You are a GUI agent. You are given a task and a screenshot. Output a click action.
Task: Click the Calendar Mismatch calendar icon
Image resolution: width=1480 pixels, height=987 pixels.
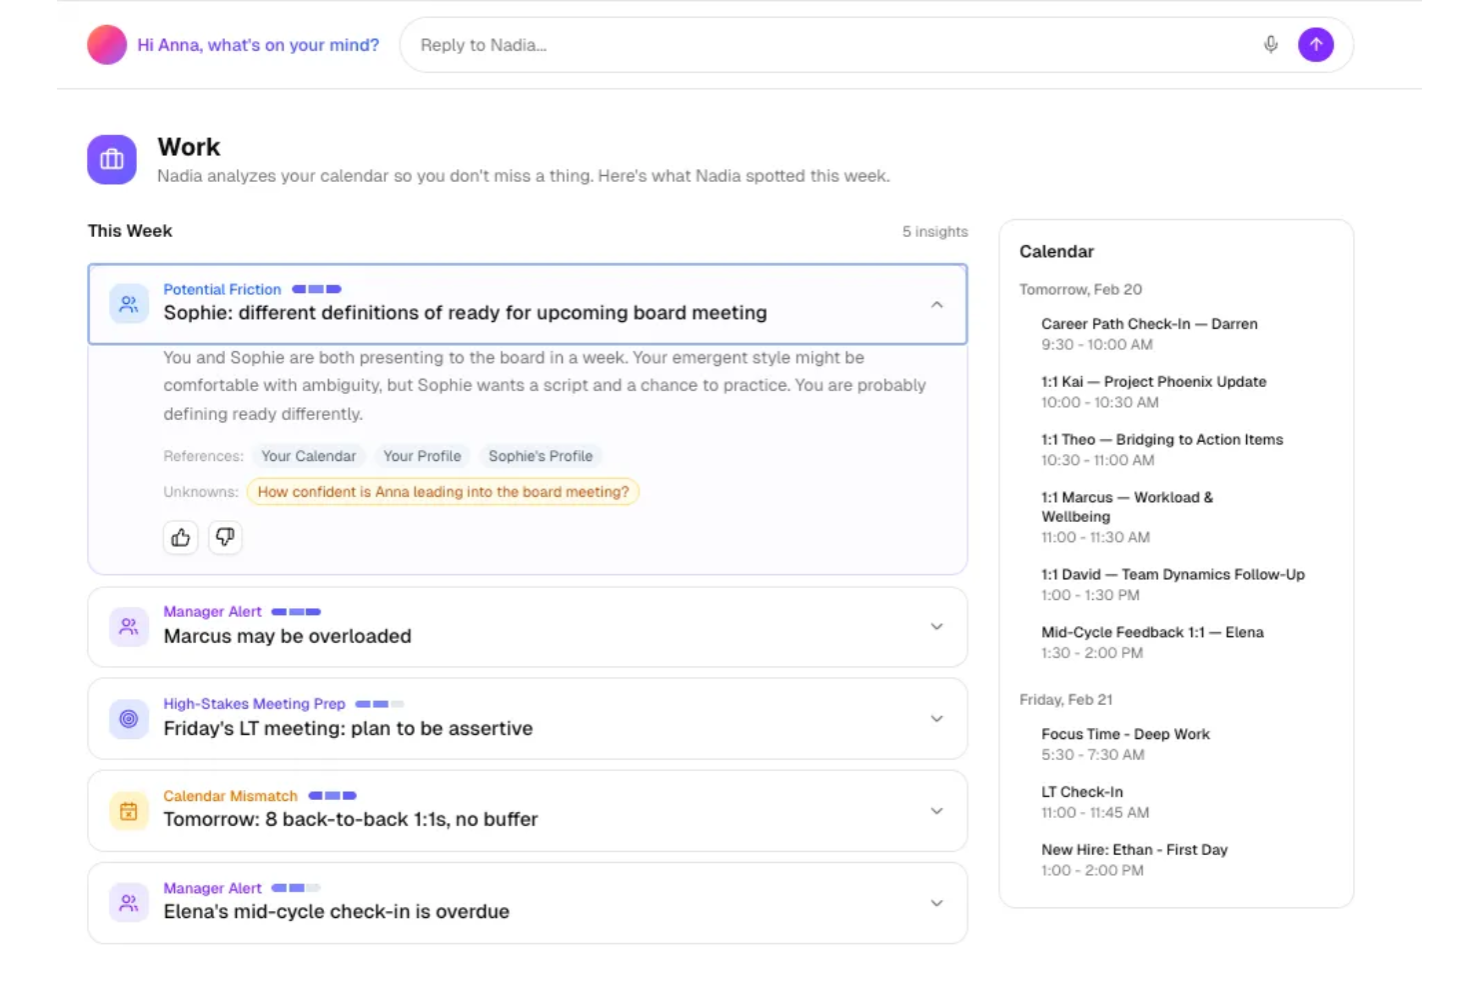(x=129, y=811)
